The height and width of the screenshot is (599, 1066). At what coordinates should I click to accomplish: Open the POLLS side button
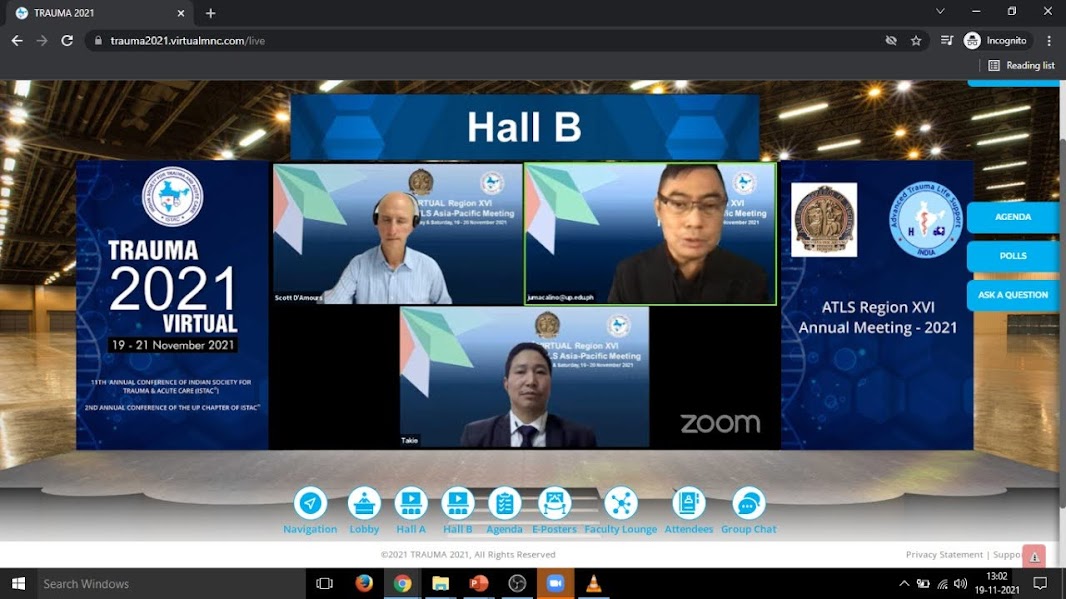pyautogui.click(x=1013, y=256)
